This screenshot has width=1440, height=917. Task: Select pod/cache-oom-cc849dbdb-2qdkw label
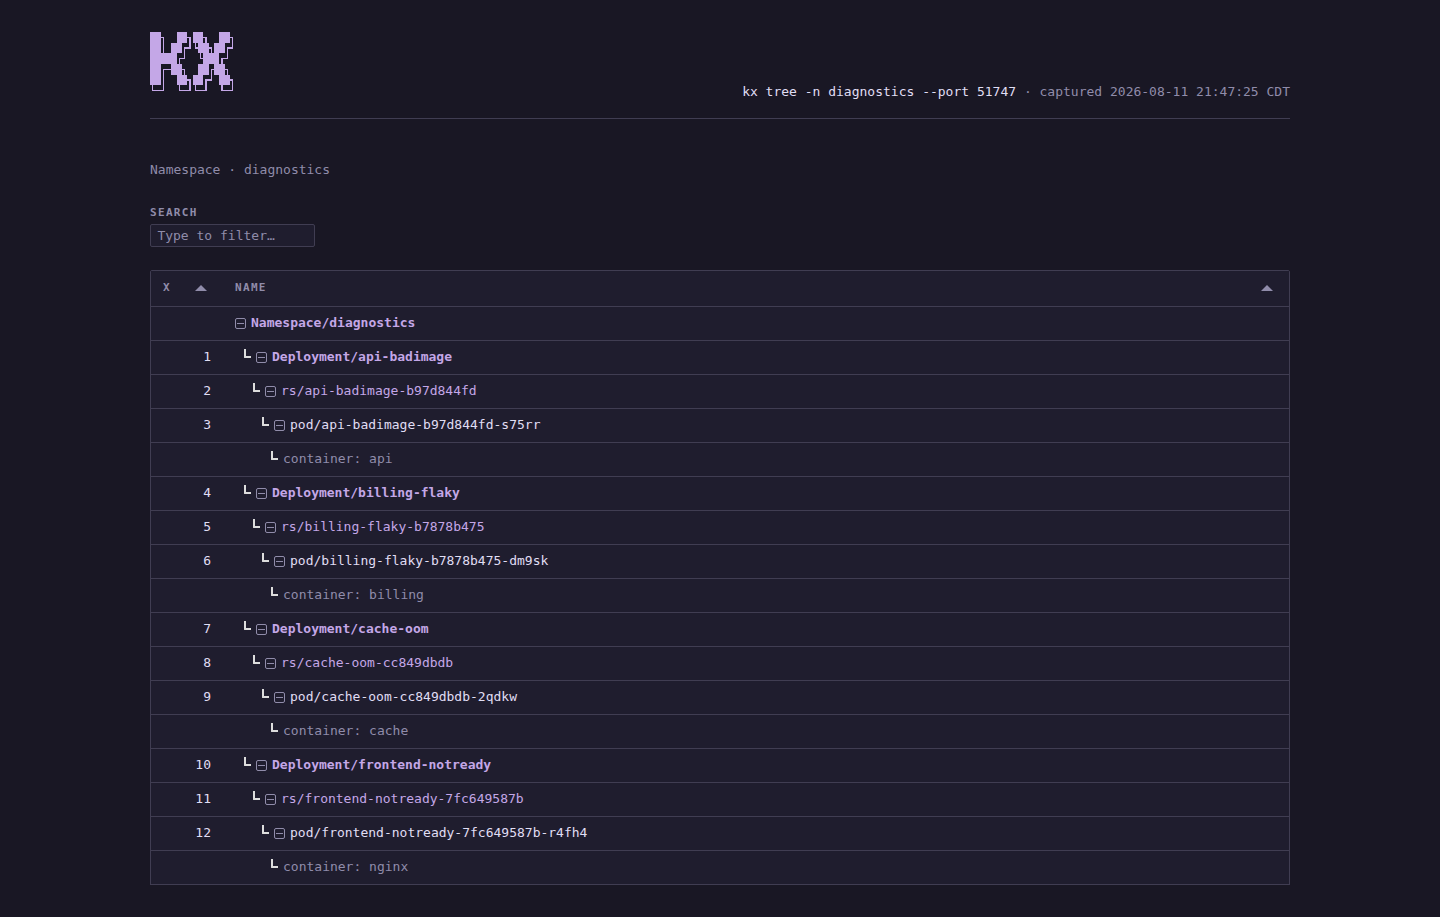pos(404,697)
